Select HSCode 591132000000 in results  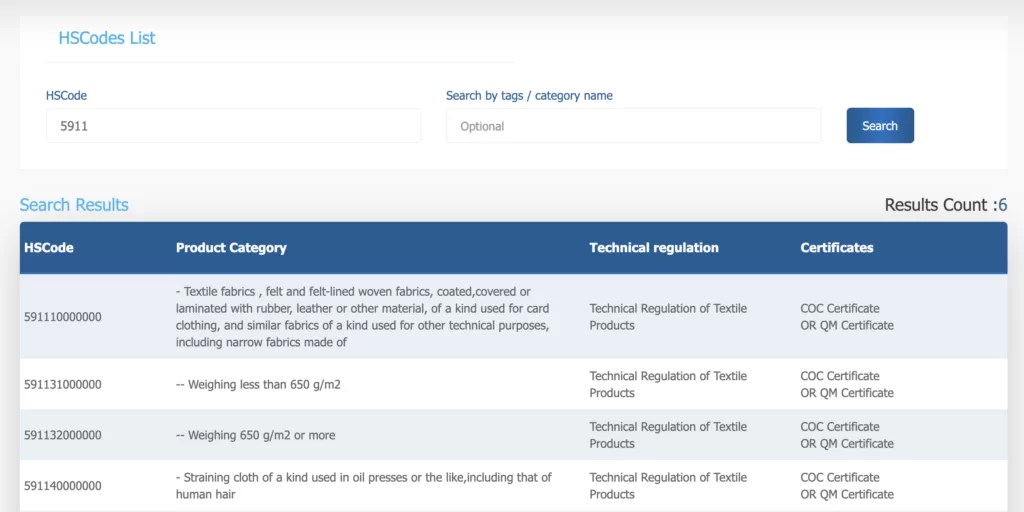[63, 435]
